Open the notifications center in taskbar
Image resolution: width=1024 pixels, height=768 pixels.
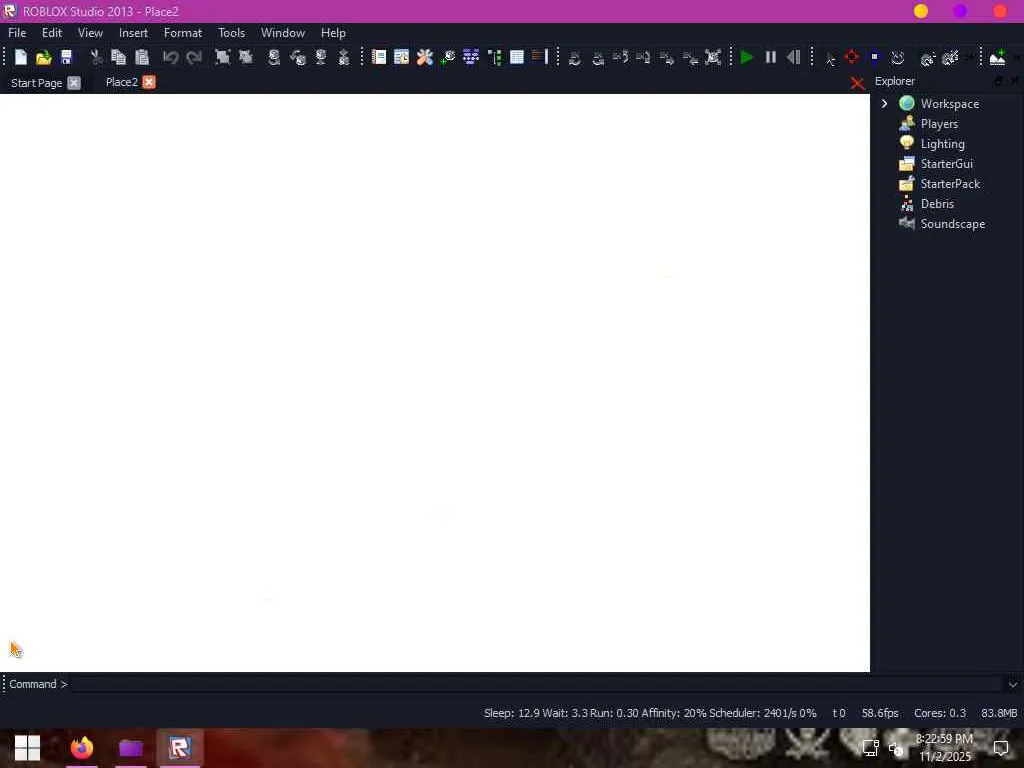(x=1000, y=748)
